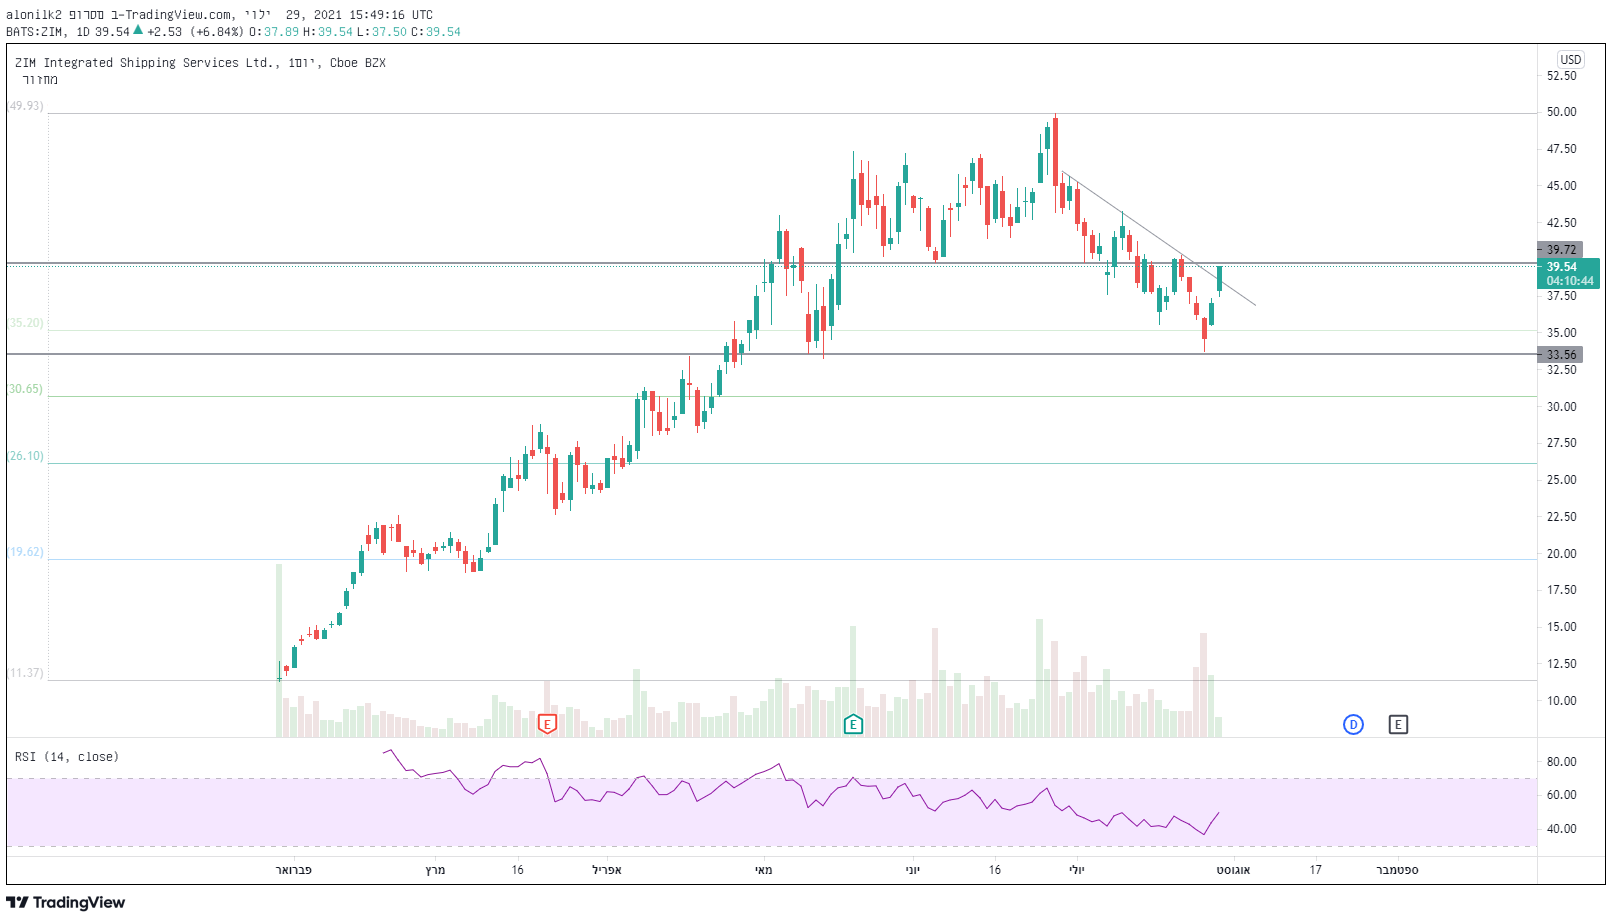Image resolution: width=1612 pixels, height=921 pixels.
Task: Open the USD currency selector
Action: (1571, 59)
